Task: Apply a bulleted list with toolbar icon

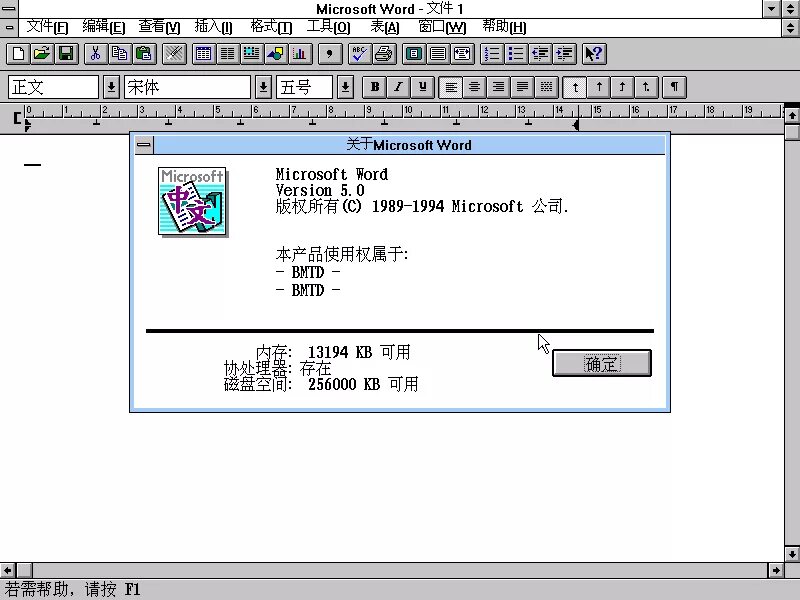Action: [x=516, y=54]
